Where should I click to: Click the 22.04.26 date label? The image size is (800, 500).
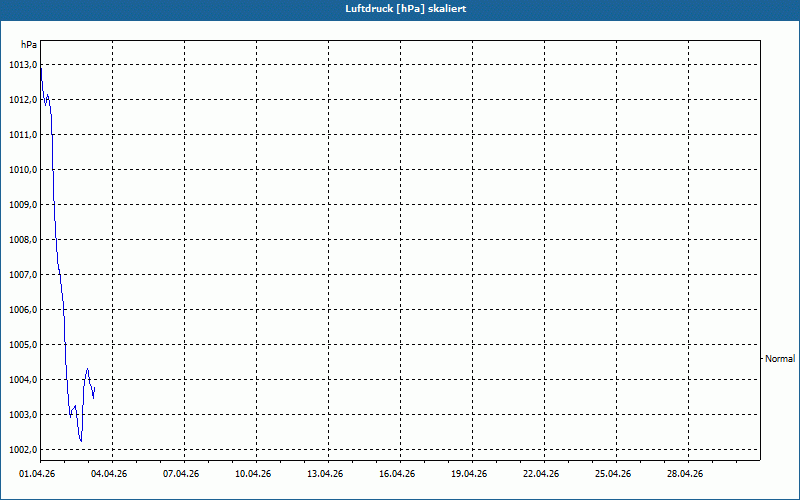541,474
